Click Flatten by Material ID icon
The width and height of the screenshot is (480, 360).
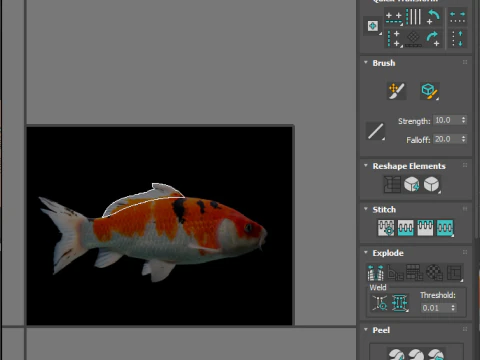point(434,272)
